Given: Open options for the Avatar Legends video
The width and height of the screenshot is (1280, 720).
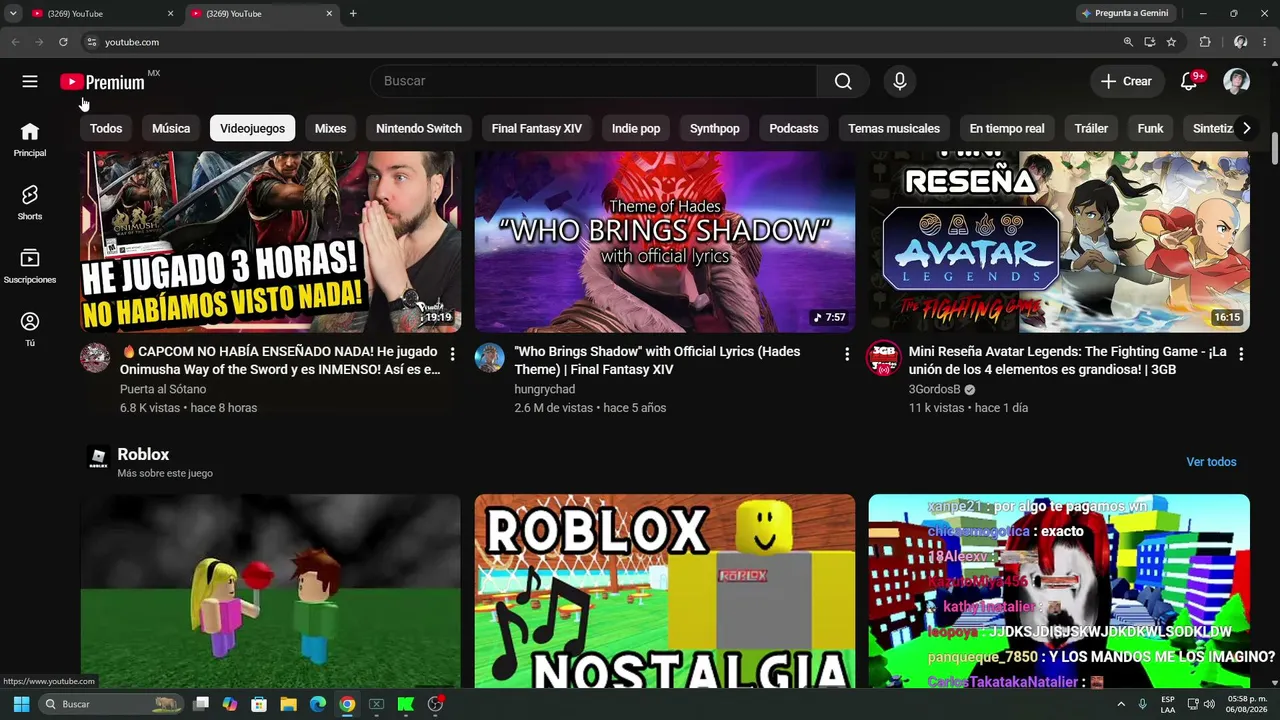Looking at the screenshot, I should tap(1241, 354).
